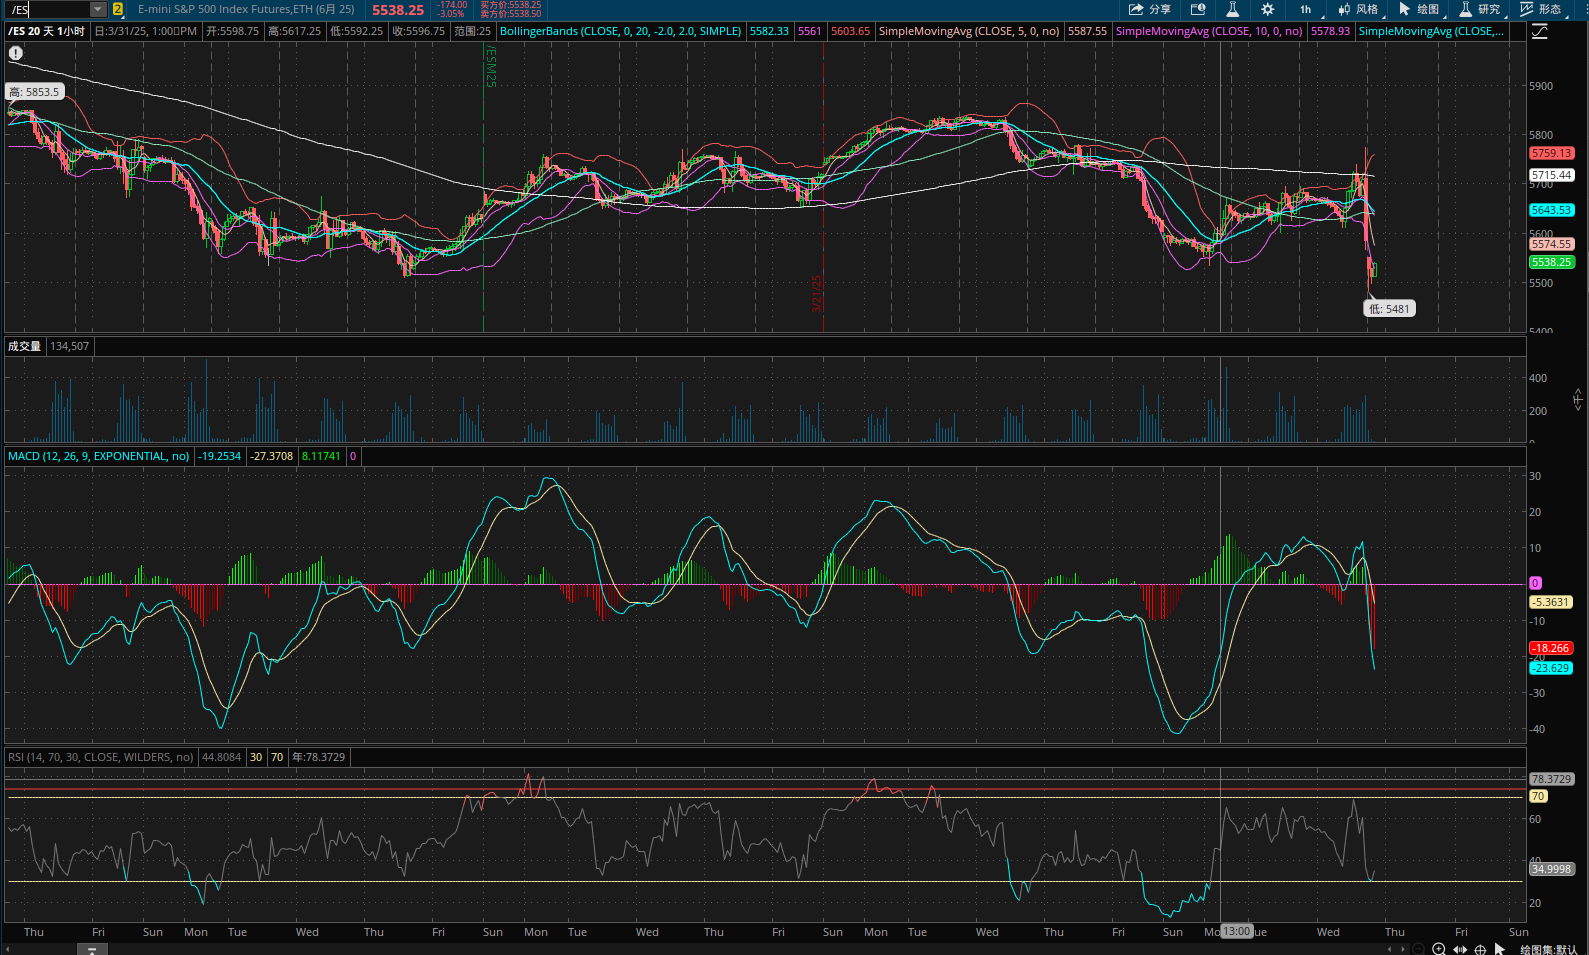Select SimpleMovingAvg (CLOSE, 5, 0, no) label

coord(969,31)
